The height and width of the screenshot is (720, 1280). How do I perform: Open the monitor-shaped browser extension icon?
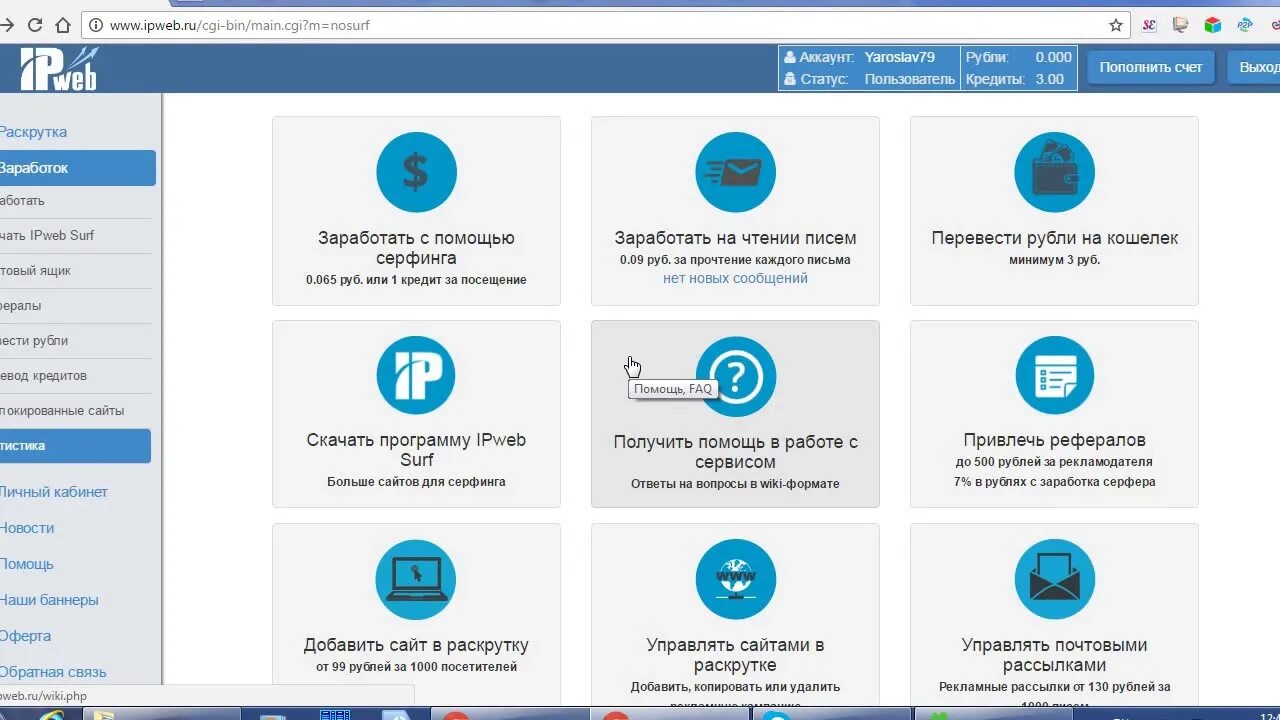tap(1181, 25)
